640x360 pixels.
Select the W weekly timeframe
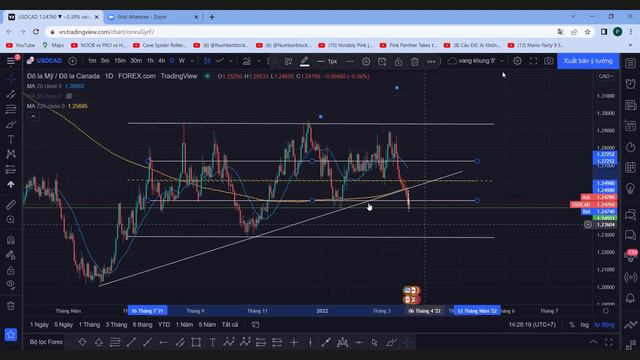click(182, 61)
